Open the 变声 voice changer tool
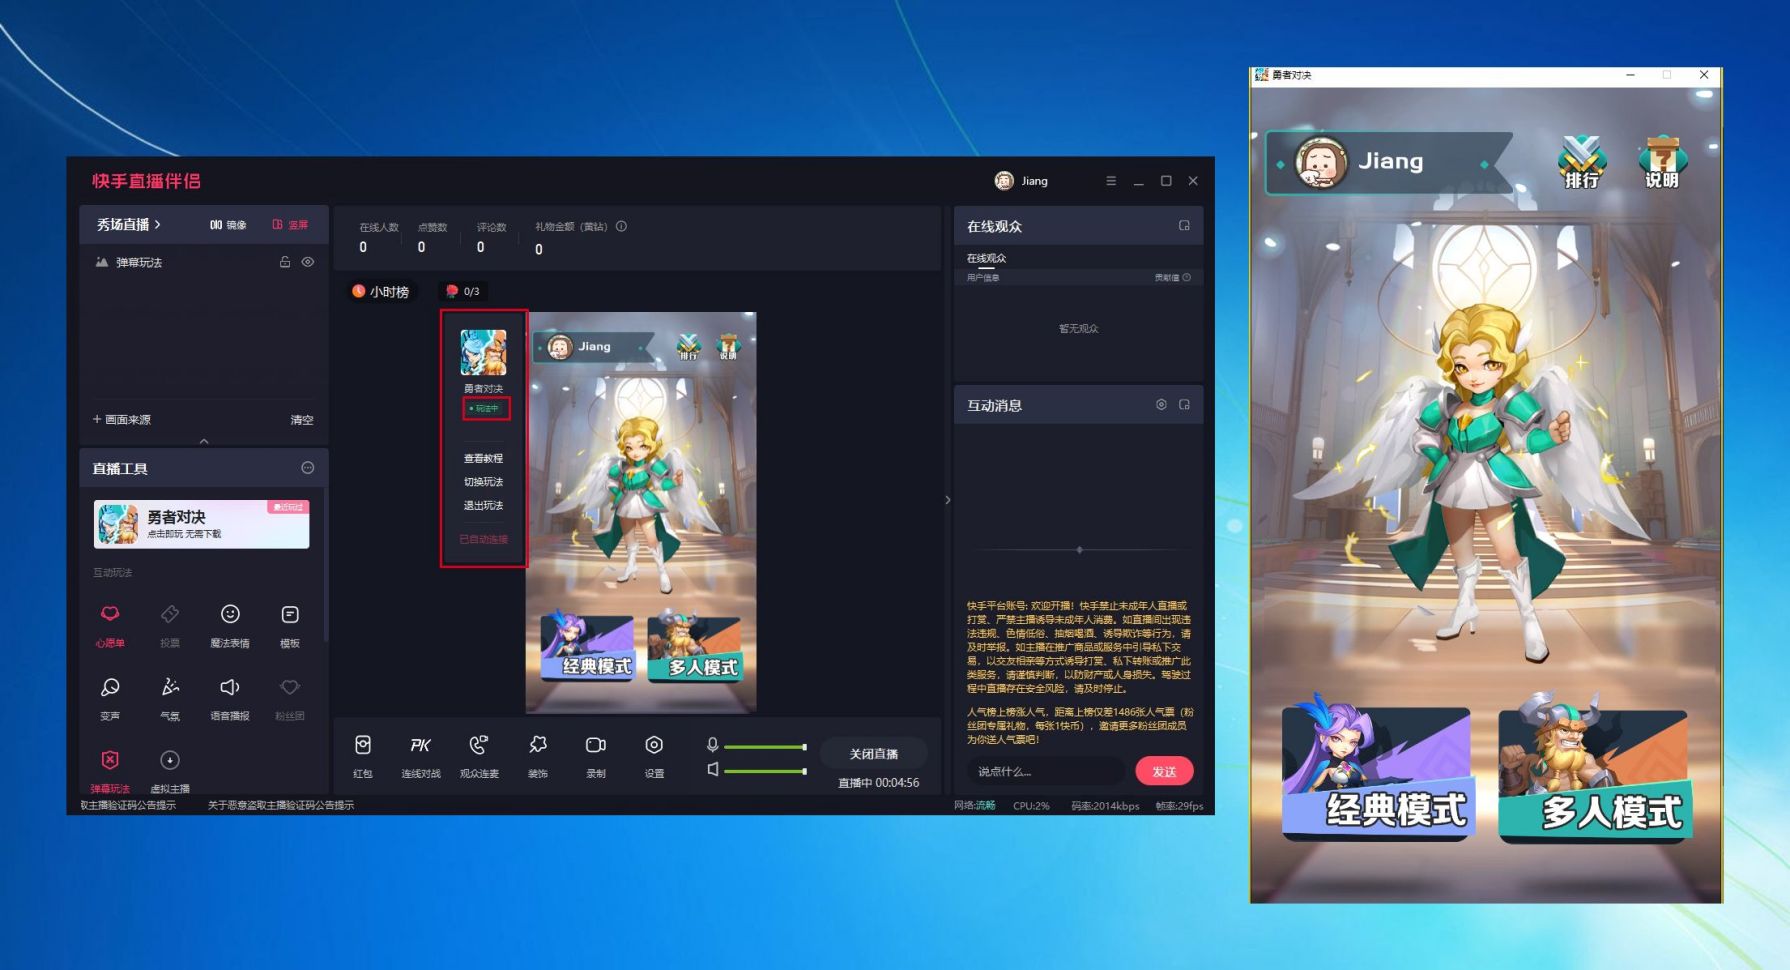The height and width of the screenshot is (970, 1790). 110,698
